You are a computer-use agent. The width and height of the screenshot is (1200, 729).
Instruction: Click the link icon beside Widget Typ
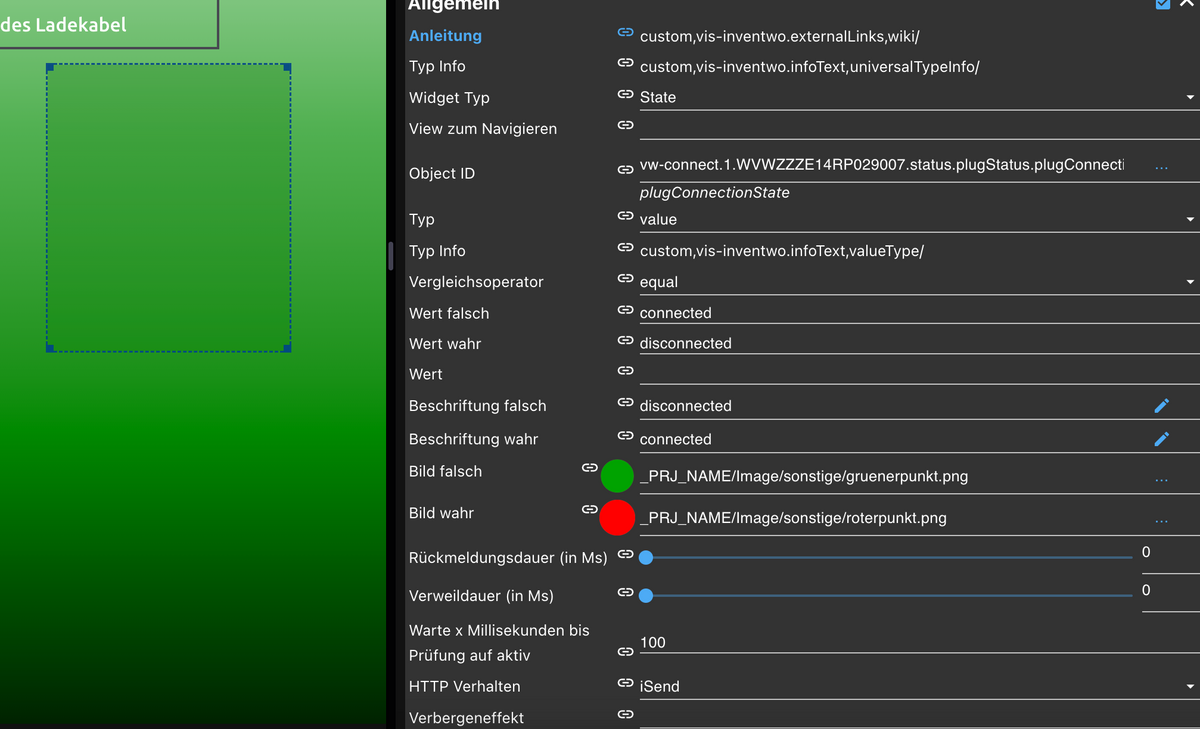click(x=625, y=94)
